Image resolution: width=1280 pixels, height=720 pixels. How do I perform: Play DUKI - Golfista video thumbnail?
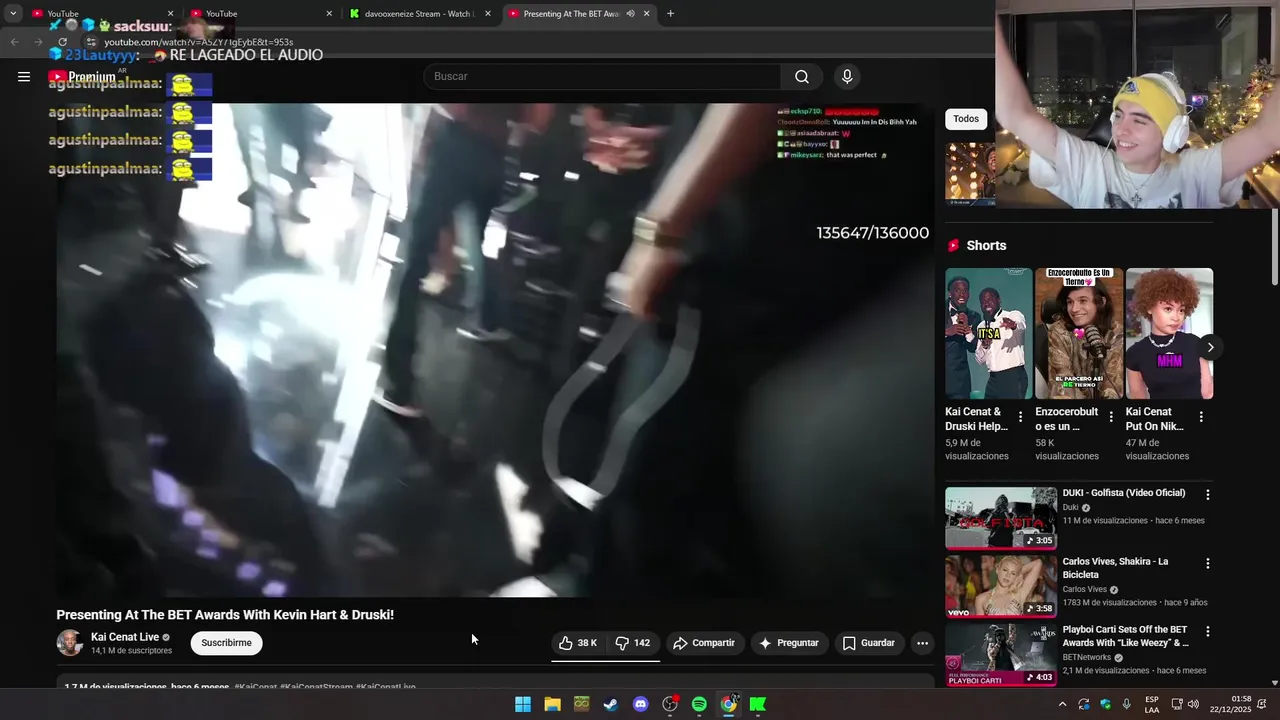[x=1001, y=518]
